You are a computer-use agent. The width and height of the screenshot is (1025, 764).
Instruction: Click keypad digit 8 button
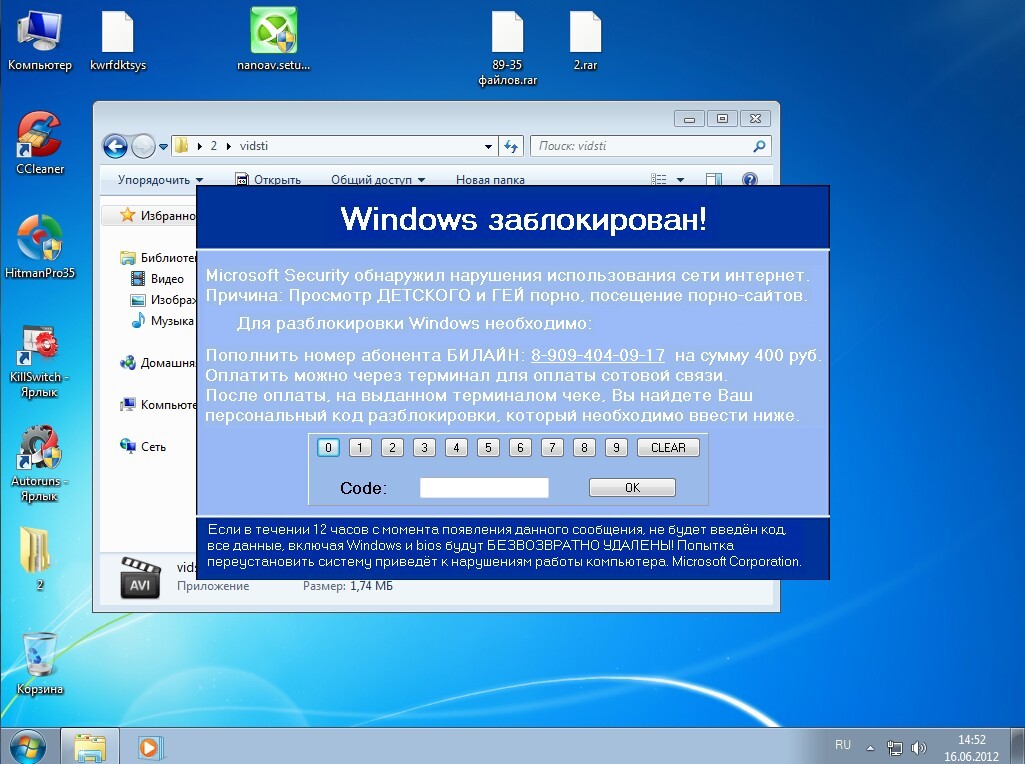coord(584,448)
